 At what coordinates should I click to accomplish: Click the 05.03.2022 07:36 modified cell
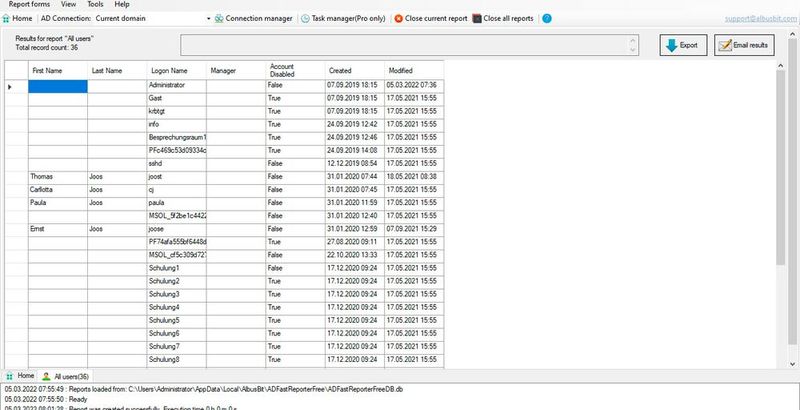tap(414, 85)
